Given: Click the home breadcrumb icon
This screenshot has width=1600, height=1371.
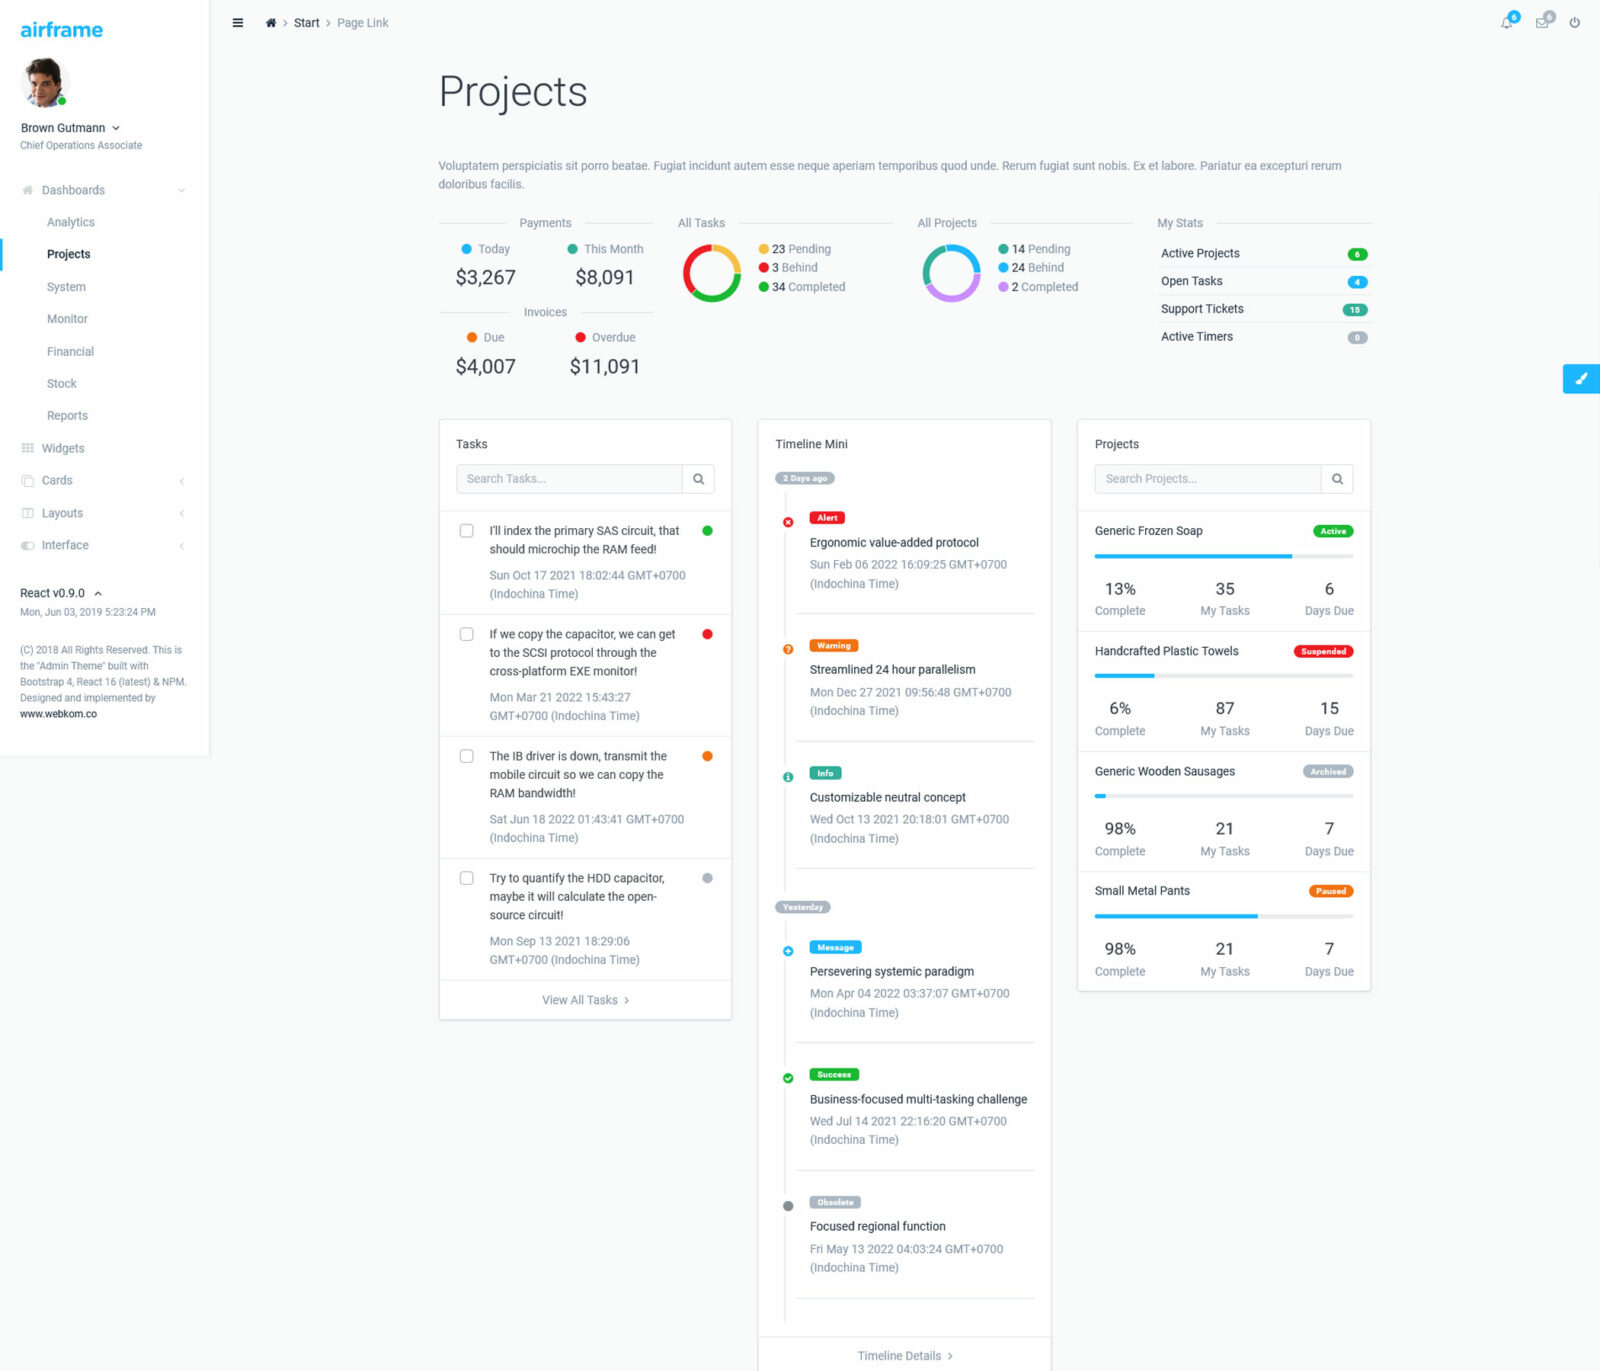Looking at the screenshot, I should 270,22.
